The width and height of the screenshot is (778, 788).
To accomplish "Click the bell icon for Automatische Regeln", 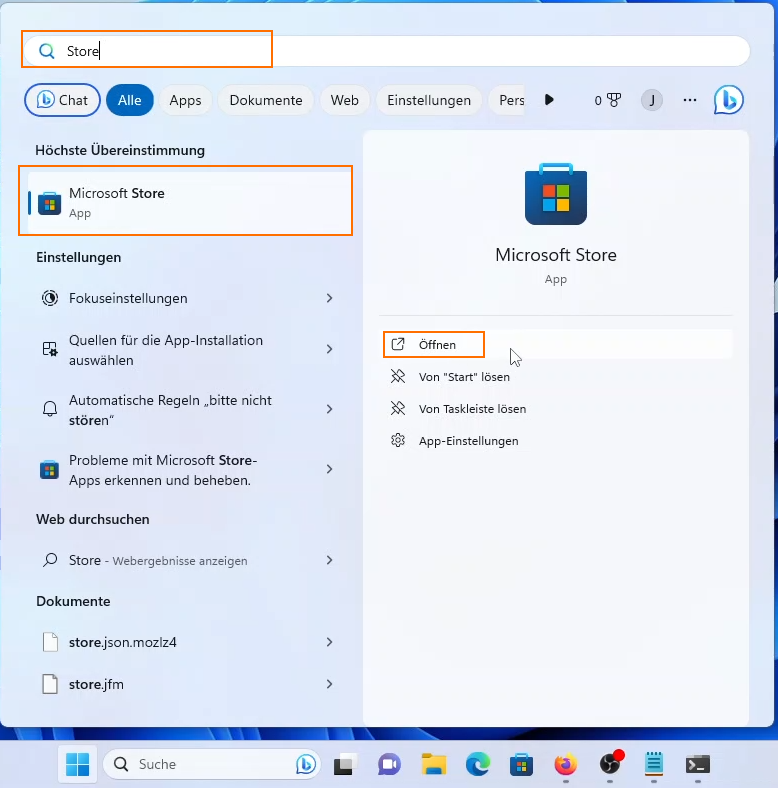I will click(50, 409).
